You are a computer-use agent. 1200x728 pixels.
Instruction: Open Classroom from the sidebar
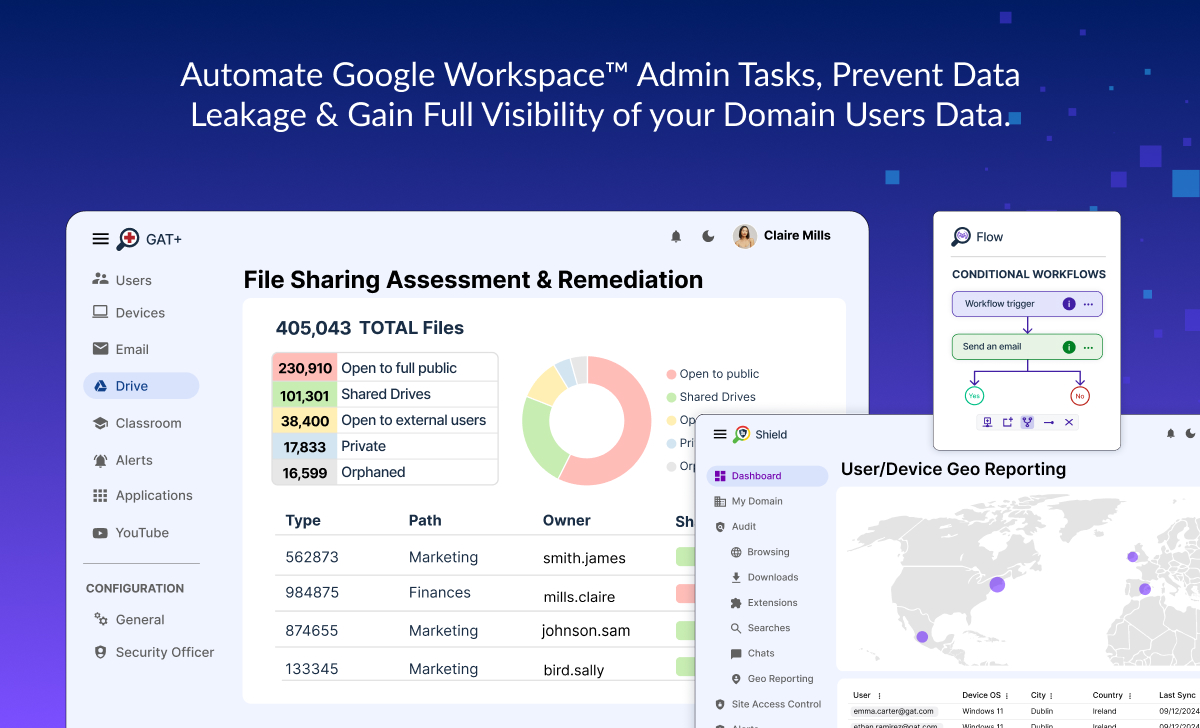pos(148,423)
